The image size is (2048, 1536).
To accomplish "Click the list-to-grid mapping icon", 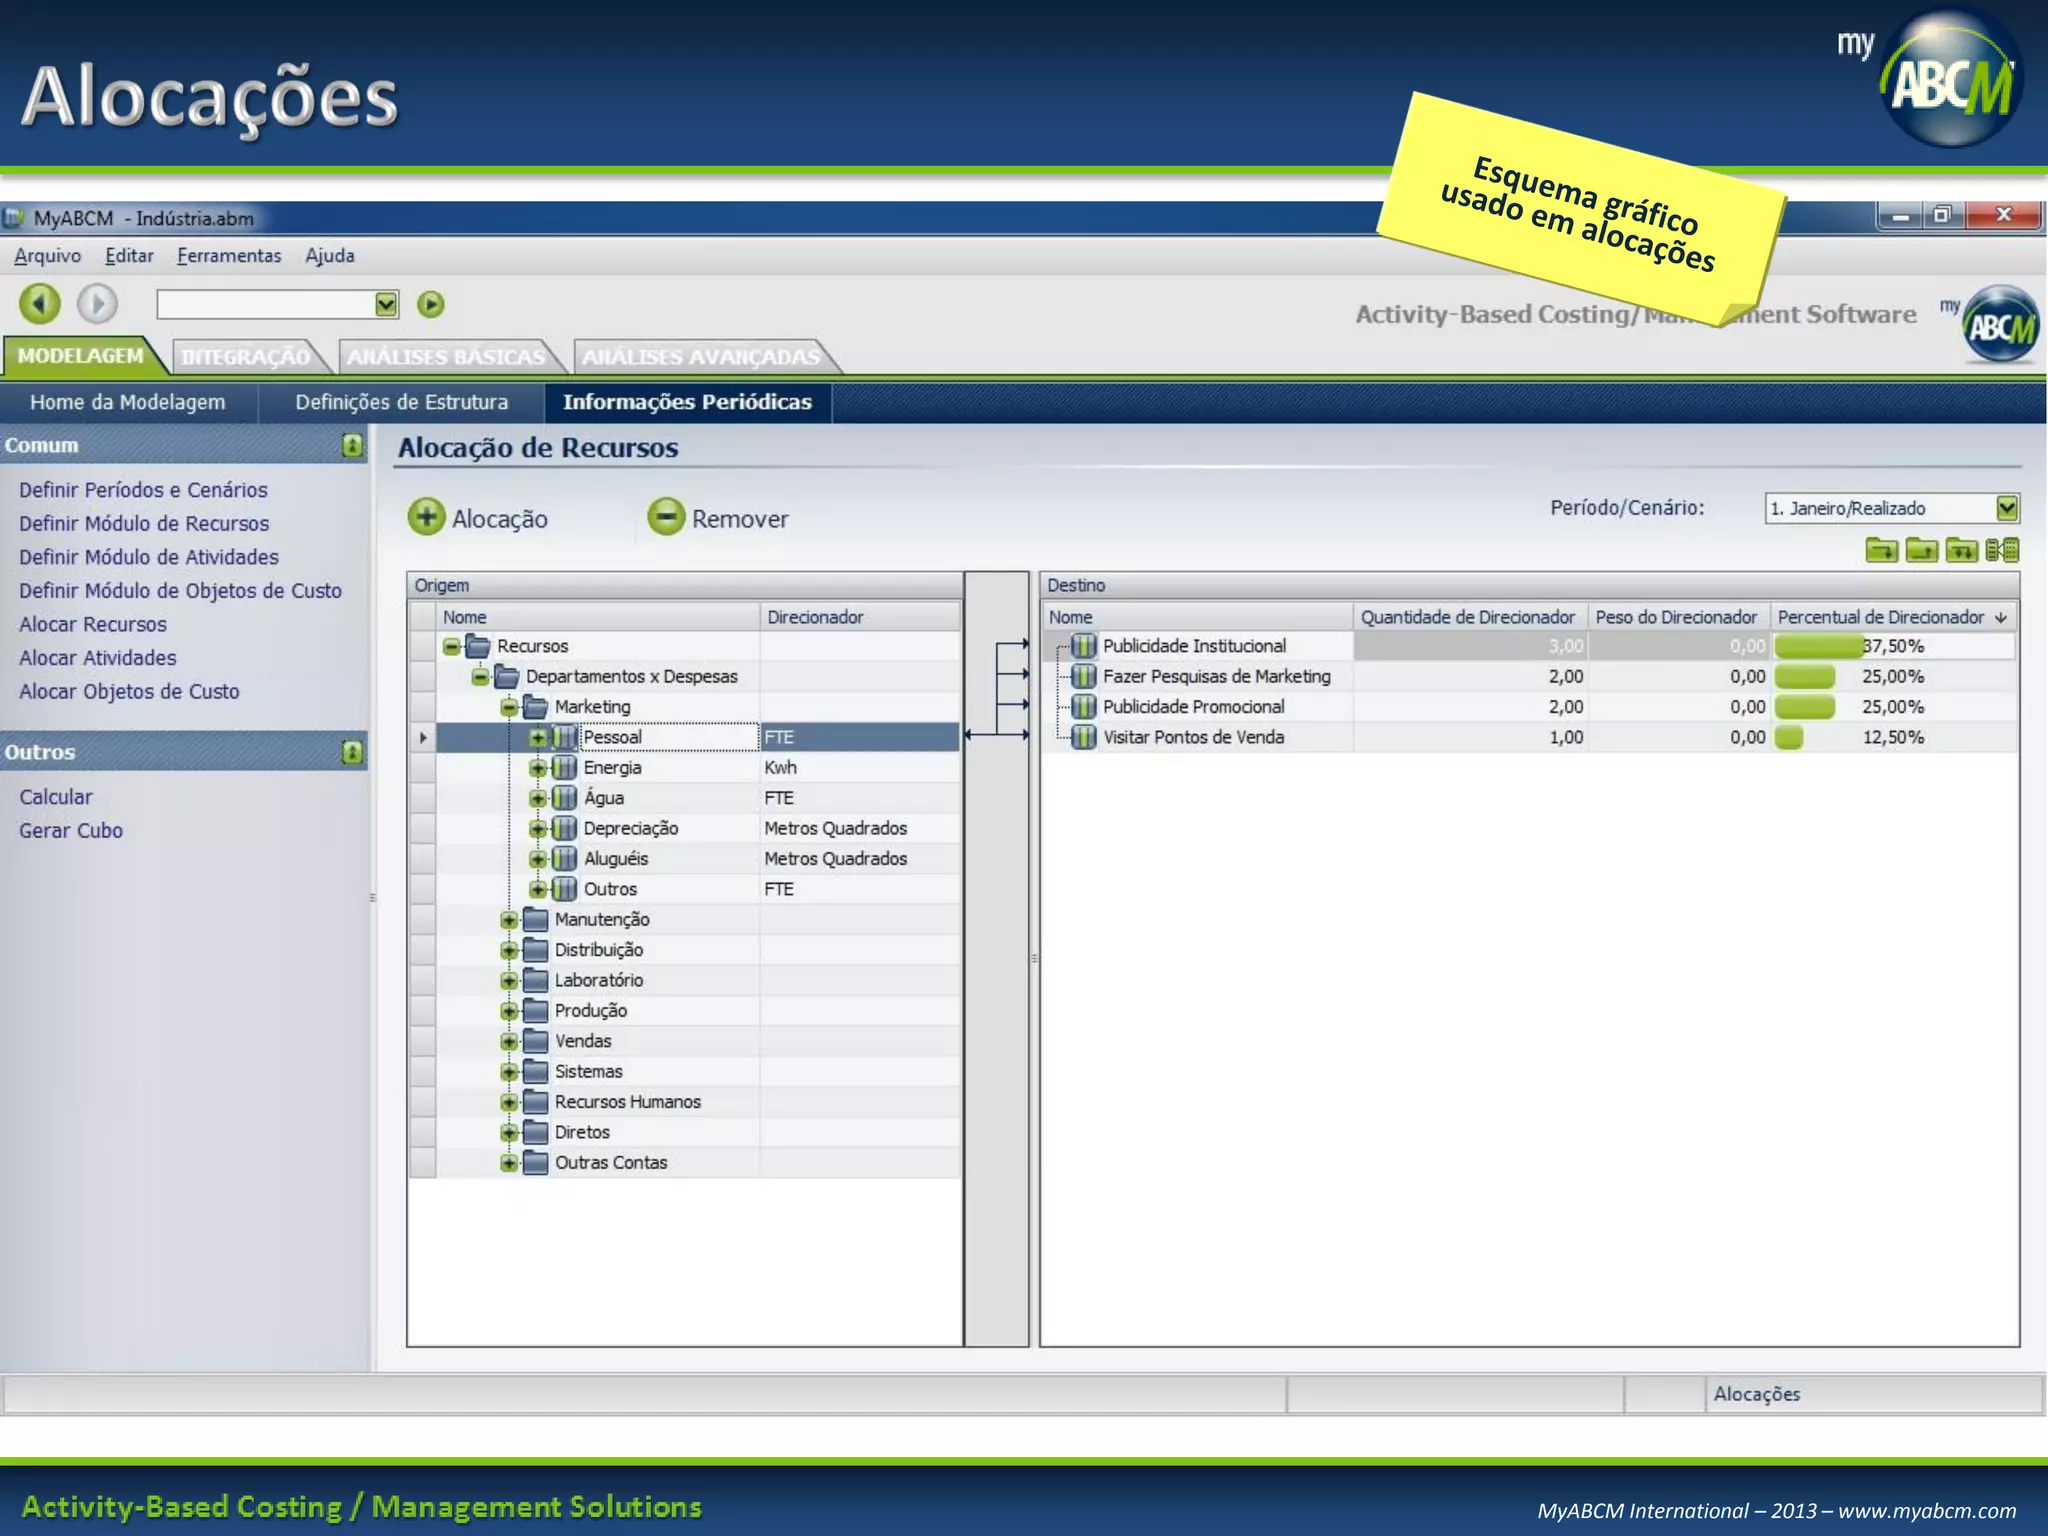I will pos(2002,550).
